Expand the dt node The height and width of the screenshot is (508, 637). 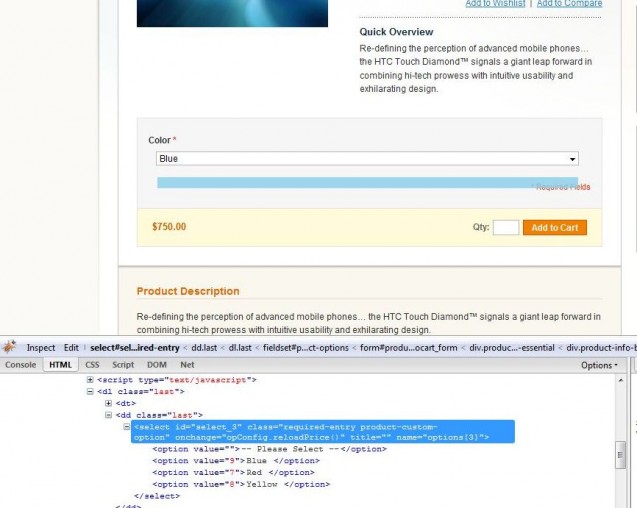coord(108,404)
